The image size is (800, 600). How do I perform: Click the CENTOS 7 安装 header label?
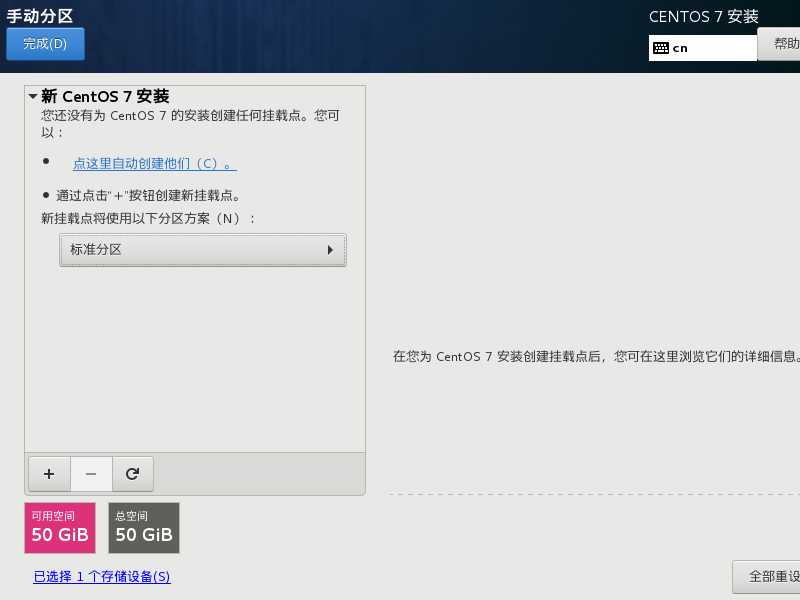(x=703, y=17)
